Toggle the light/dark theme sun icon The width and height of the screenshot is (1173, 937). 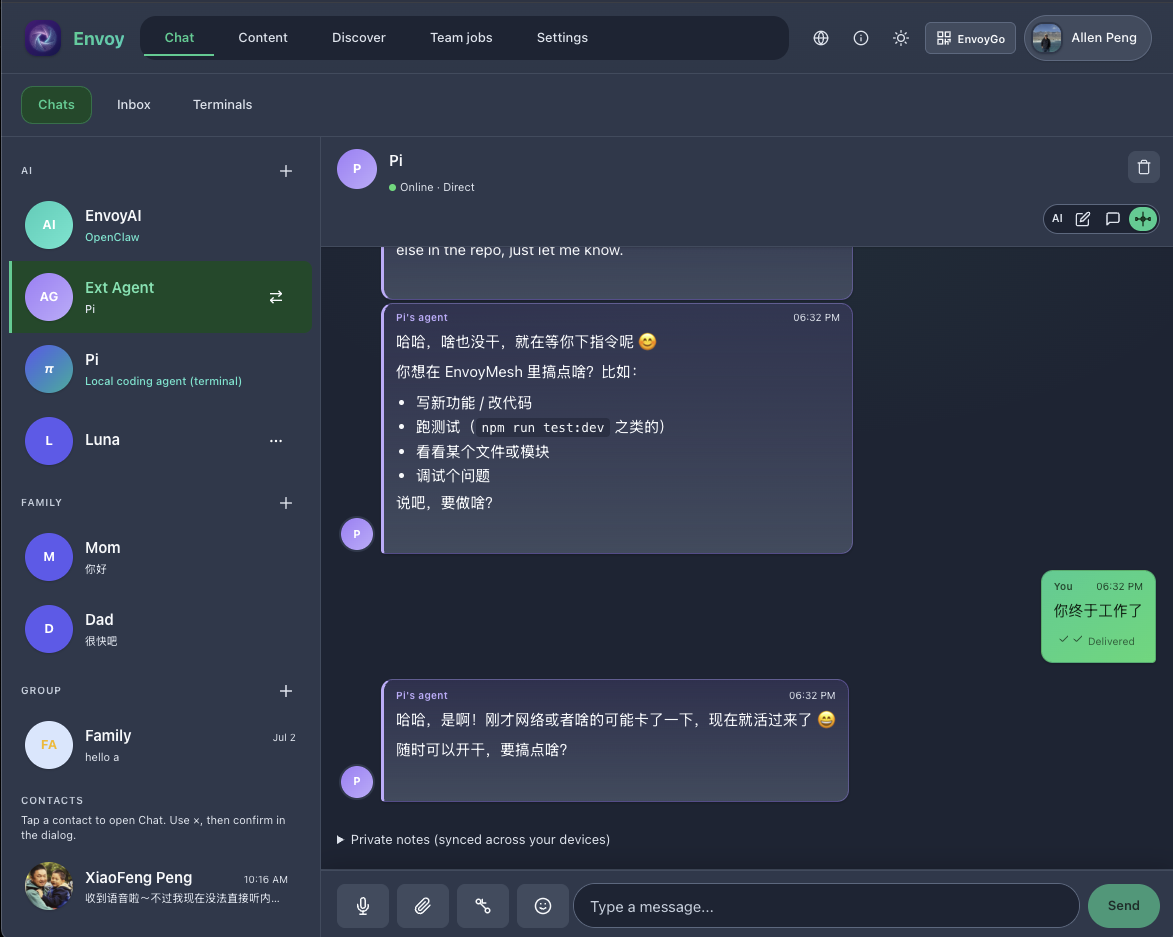pyautogui.click(x=901, y=38)
